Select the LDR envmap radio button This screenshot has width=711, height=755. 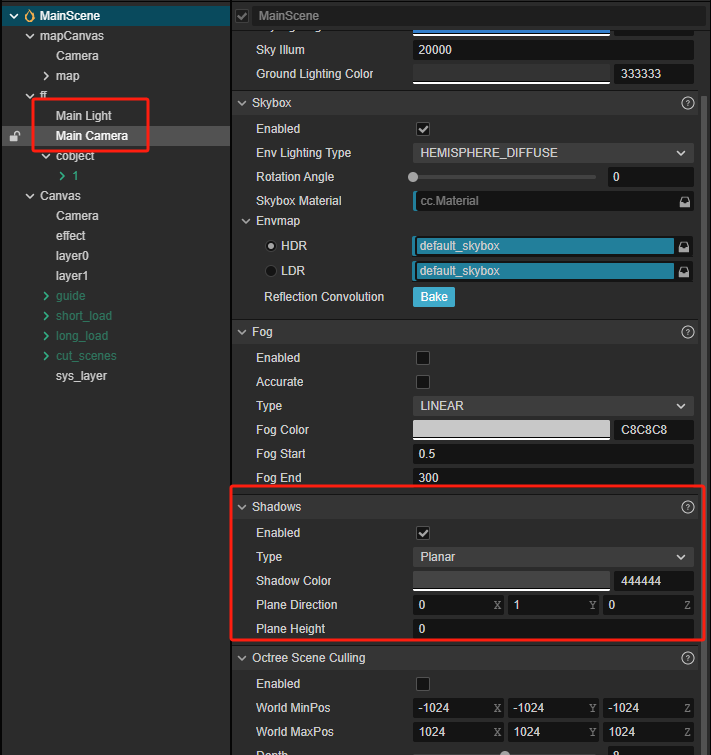coord(271,271)
